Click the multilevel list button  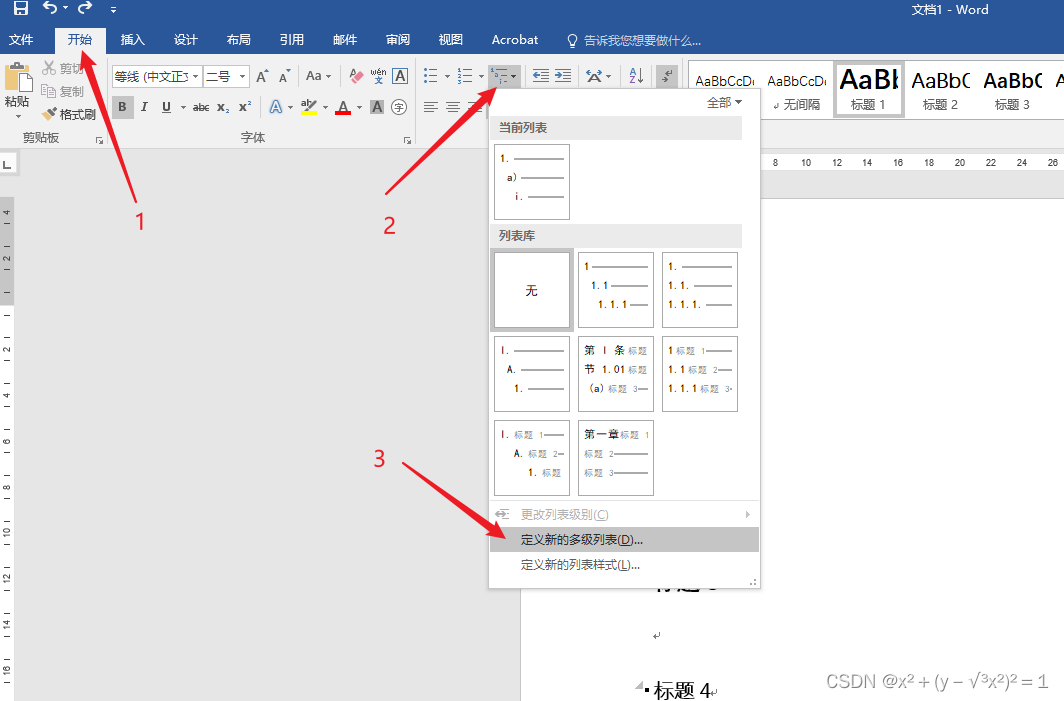[x=504, y=76]
